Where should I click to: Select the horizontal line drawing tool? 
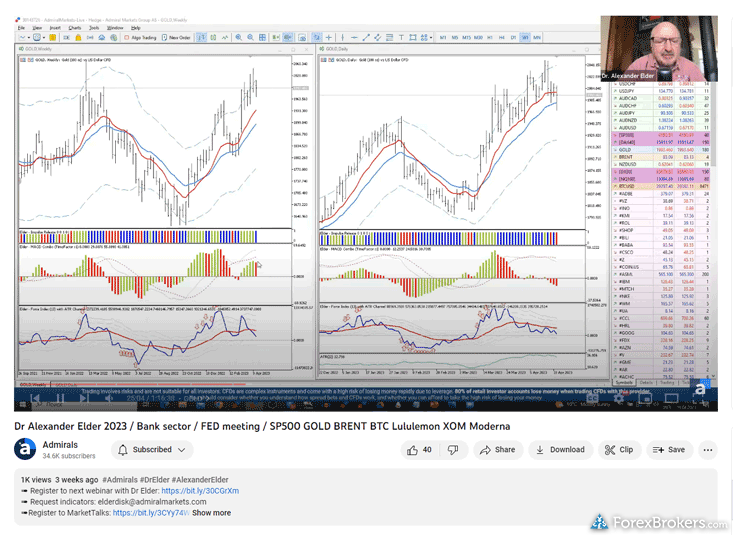click(x=354, y=37)
